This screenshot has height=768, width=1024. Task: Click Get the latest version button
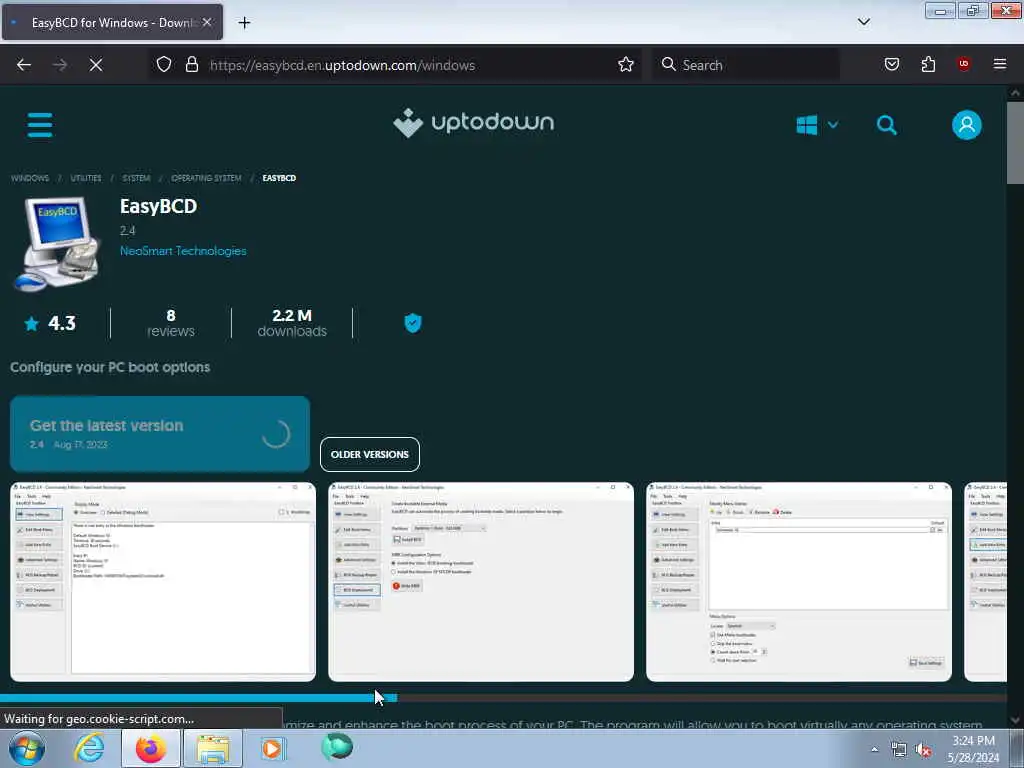pyautogui.click(x=160, y=434)
